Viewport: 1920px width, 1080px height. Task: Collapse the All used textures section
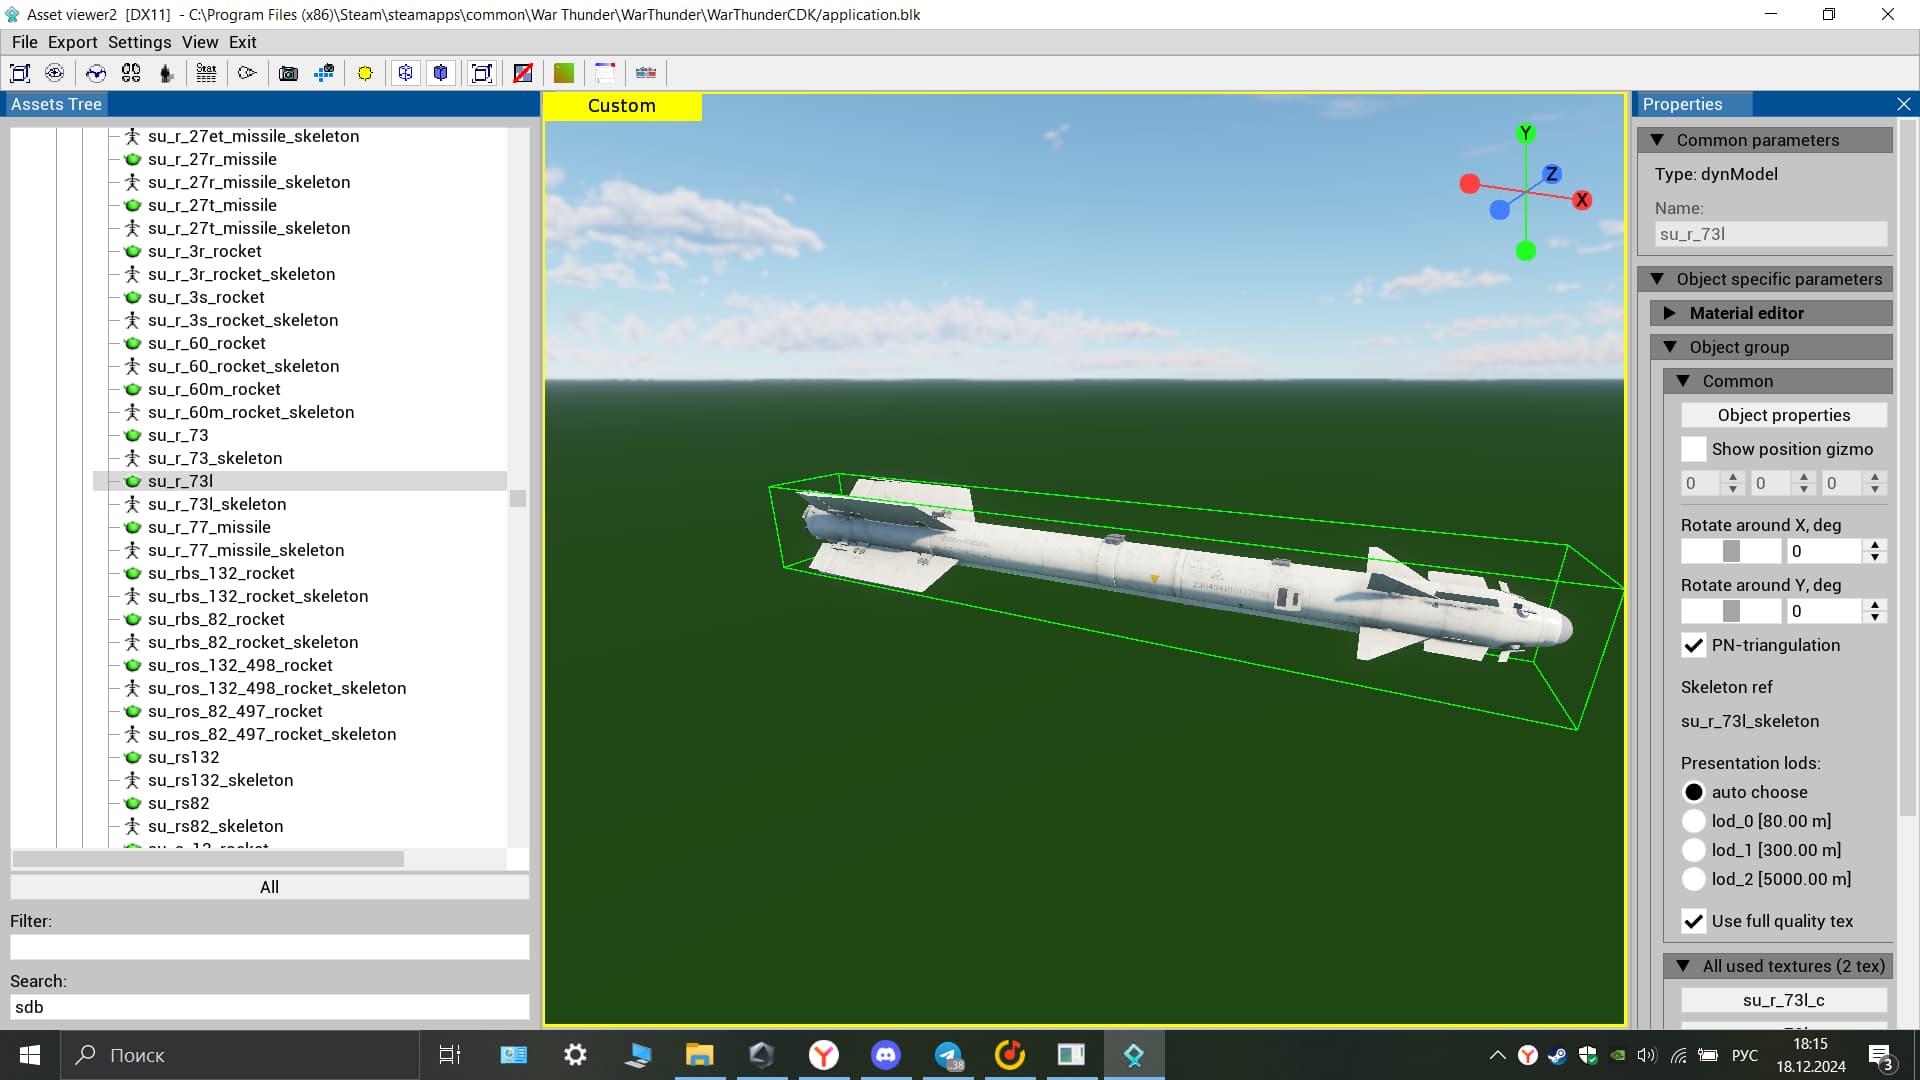[x=1778, y=966]
